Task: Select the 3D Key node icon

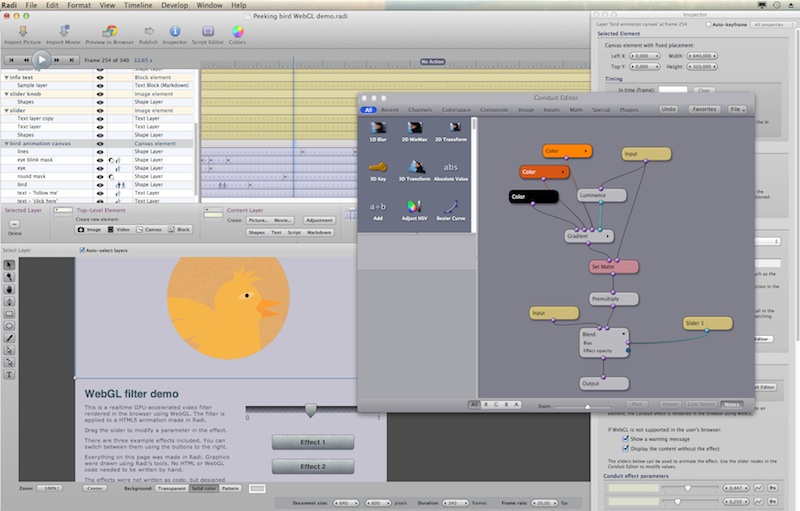Action: pyautogui.click(x=378, y=167)
